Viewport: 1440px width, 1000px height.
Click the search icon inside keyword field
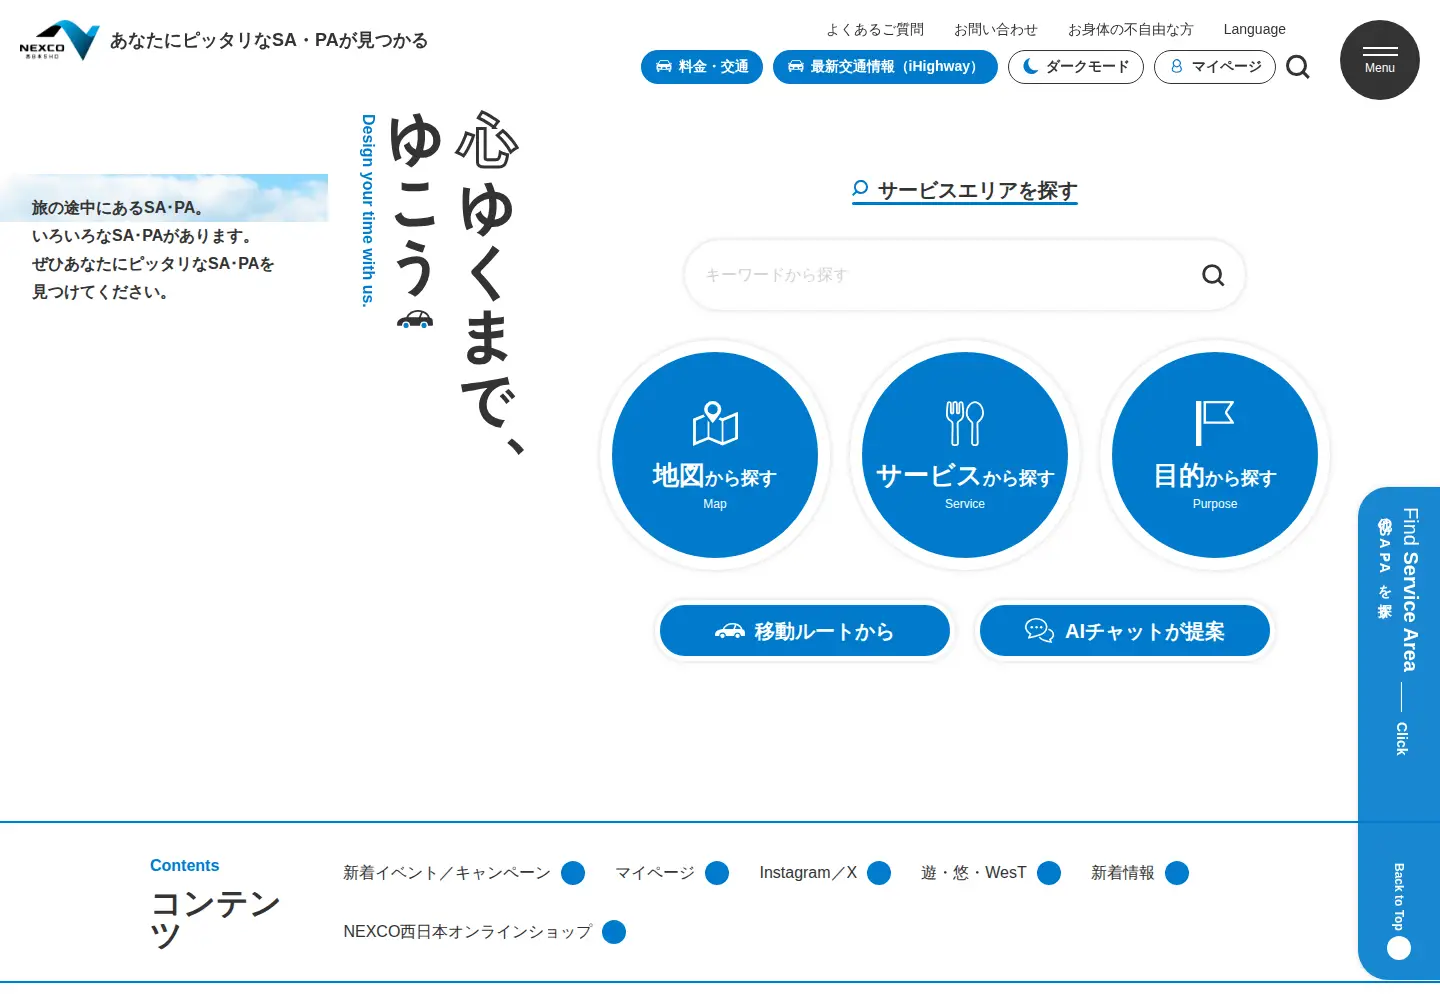point(1213,275)
